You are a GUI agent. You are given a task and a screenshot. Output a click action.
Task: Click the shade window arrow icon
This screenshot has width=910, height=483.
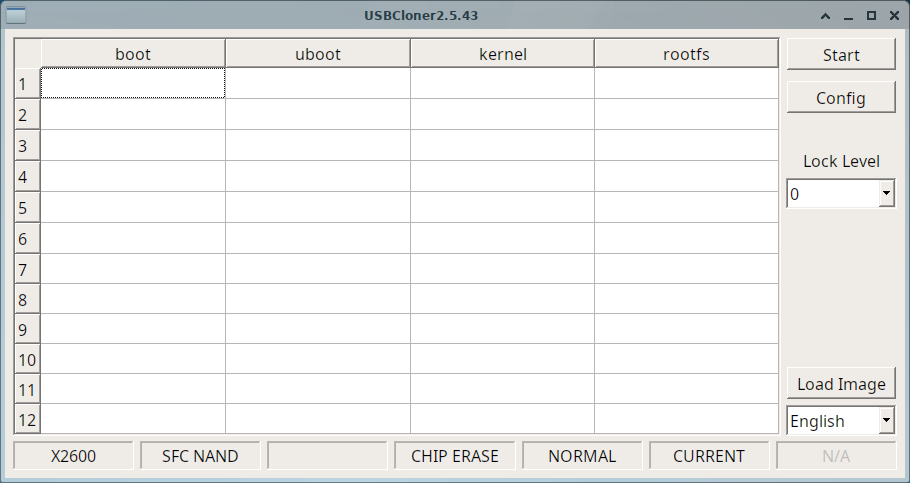(825, 16)
